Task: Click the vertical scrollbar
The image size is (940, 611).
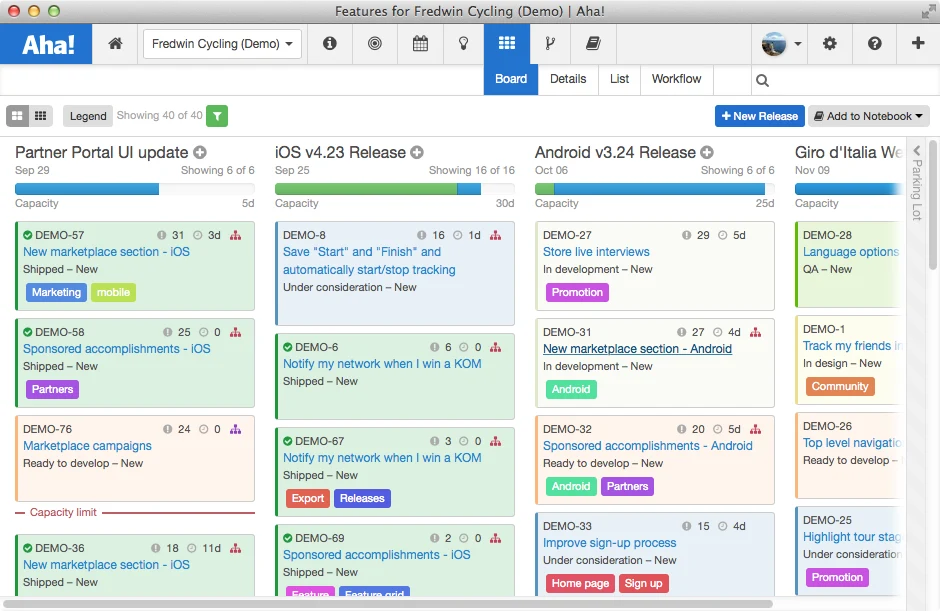Action: pos(932,205)
